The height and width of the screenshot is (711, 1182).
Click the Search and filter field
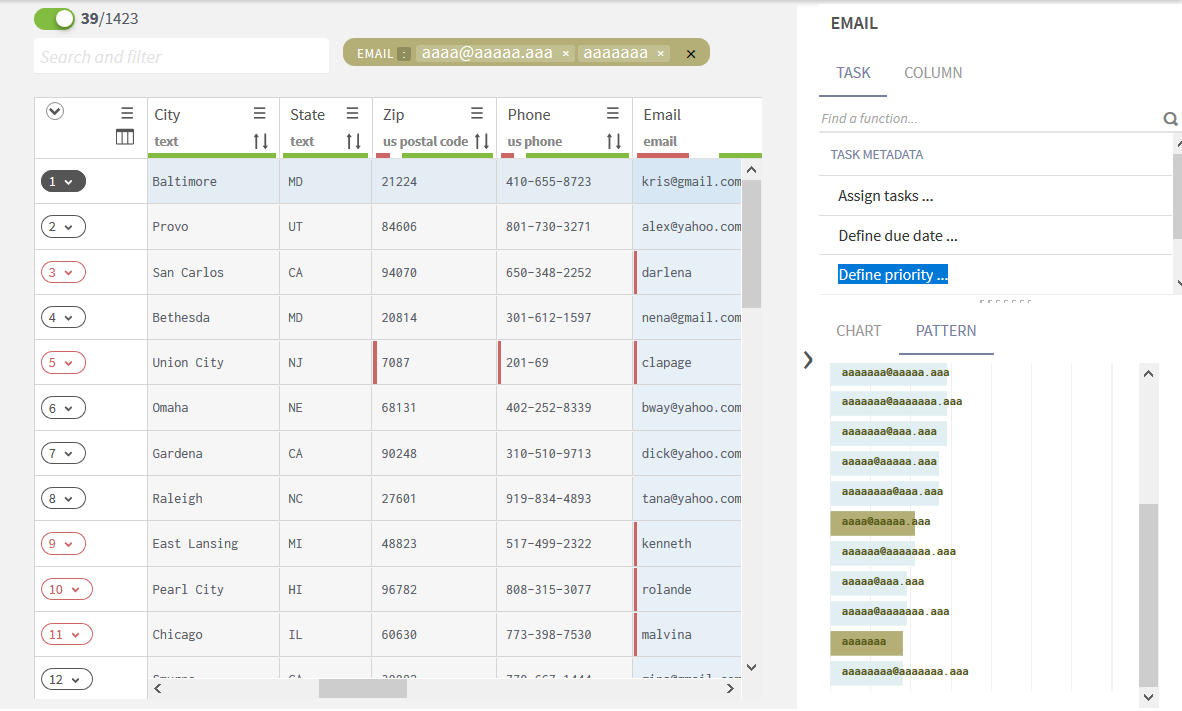pyautogui.click(x=181, y=57)
